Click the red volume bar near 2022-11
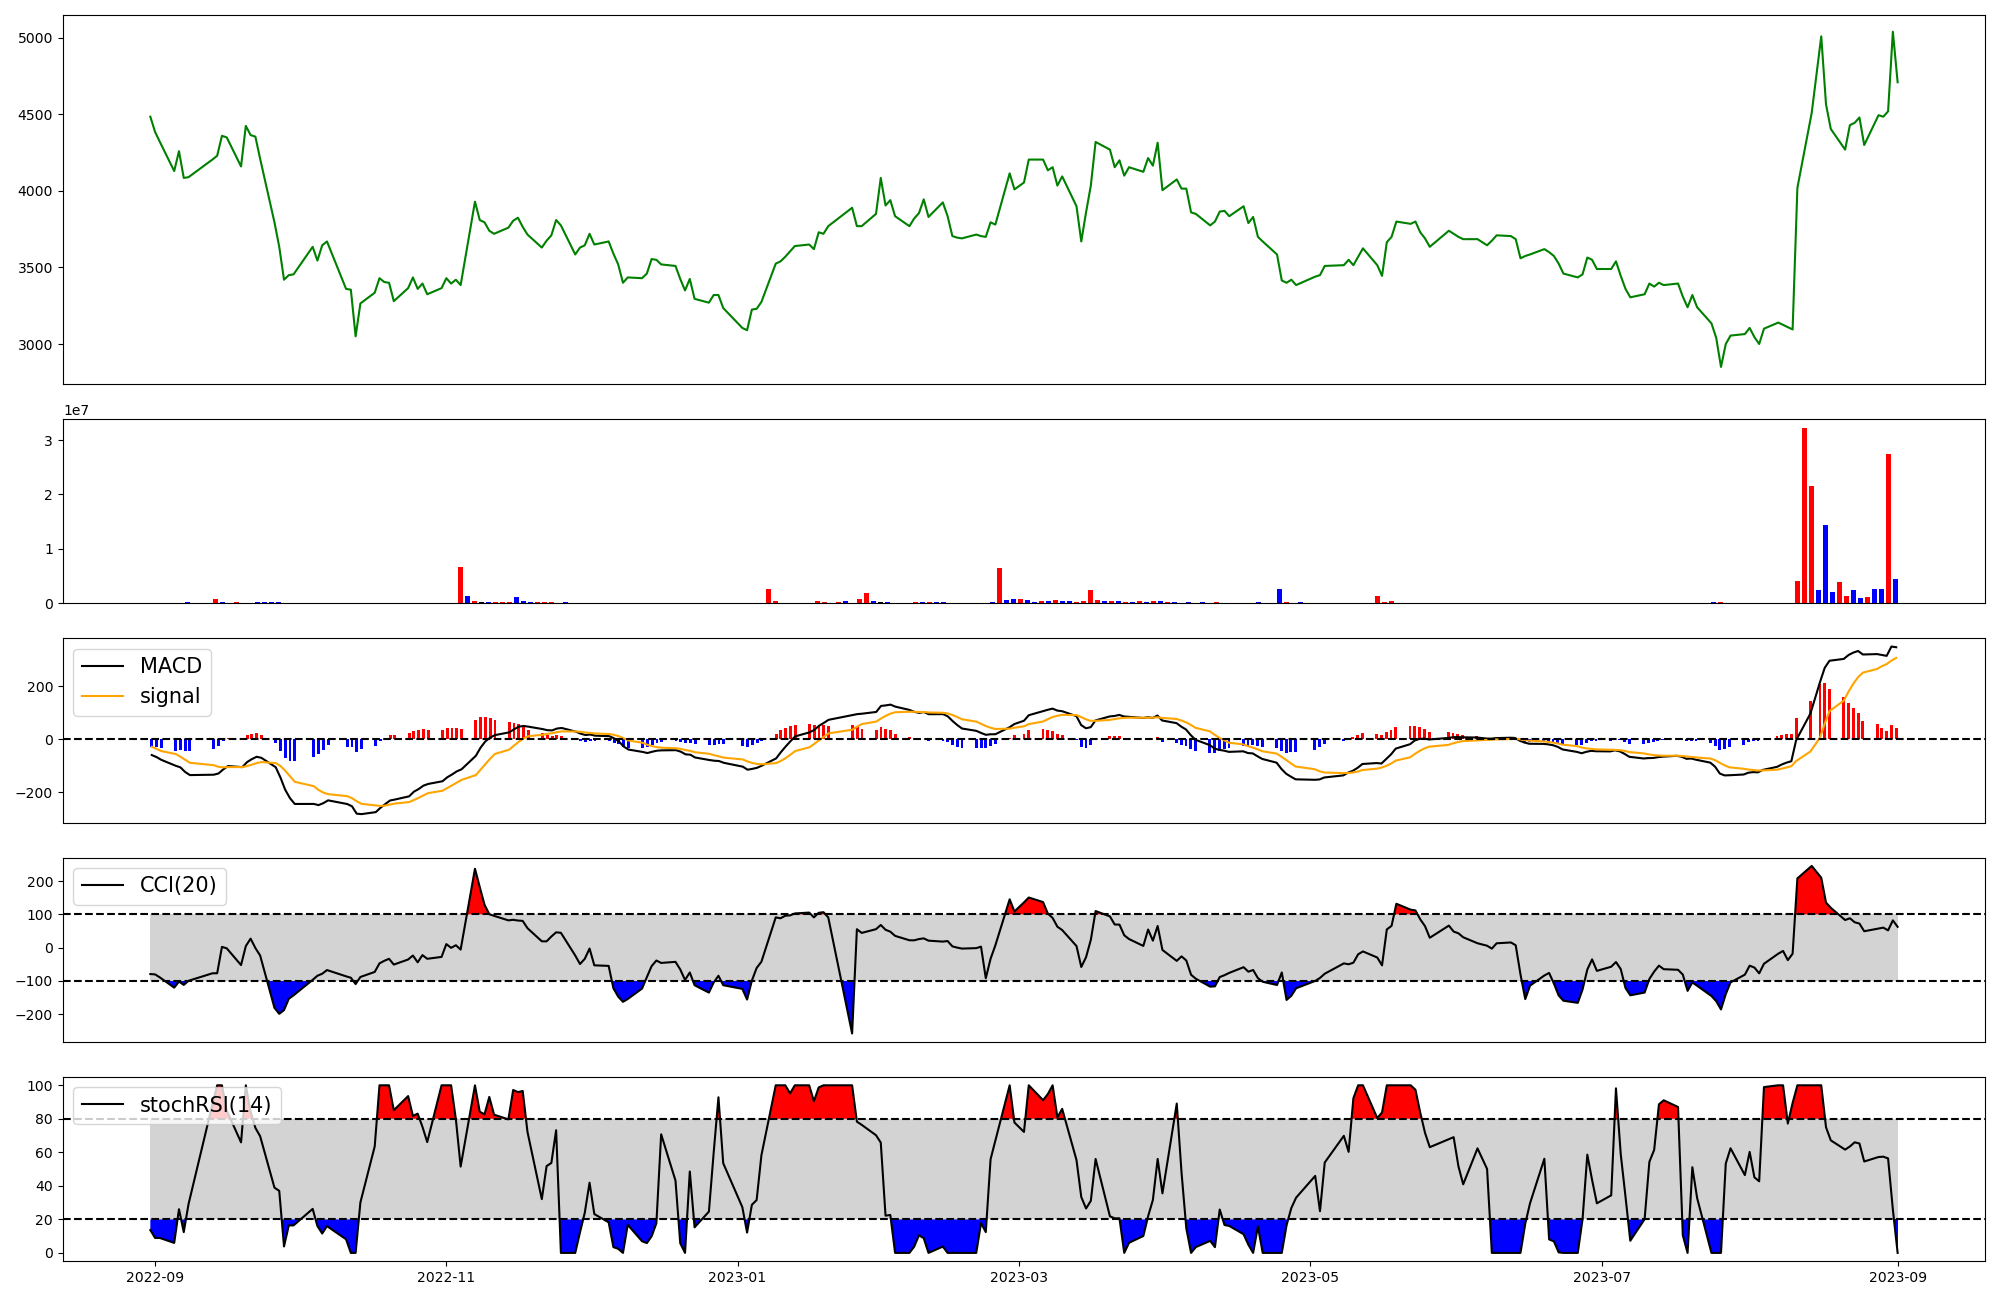 click(460, 585)
